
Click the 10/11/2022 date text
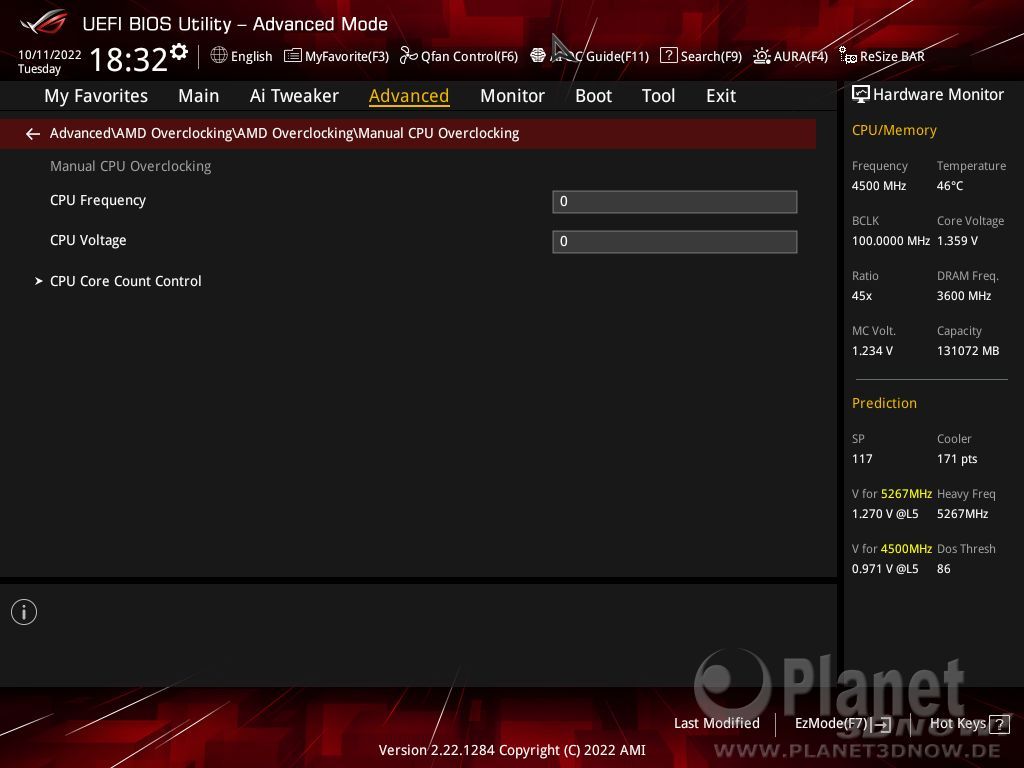(x=50, y=55)
